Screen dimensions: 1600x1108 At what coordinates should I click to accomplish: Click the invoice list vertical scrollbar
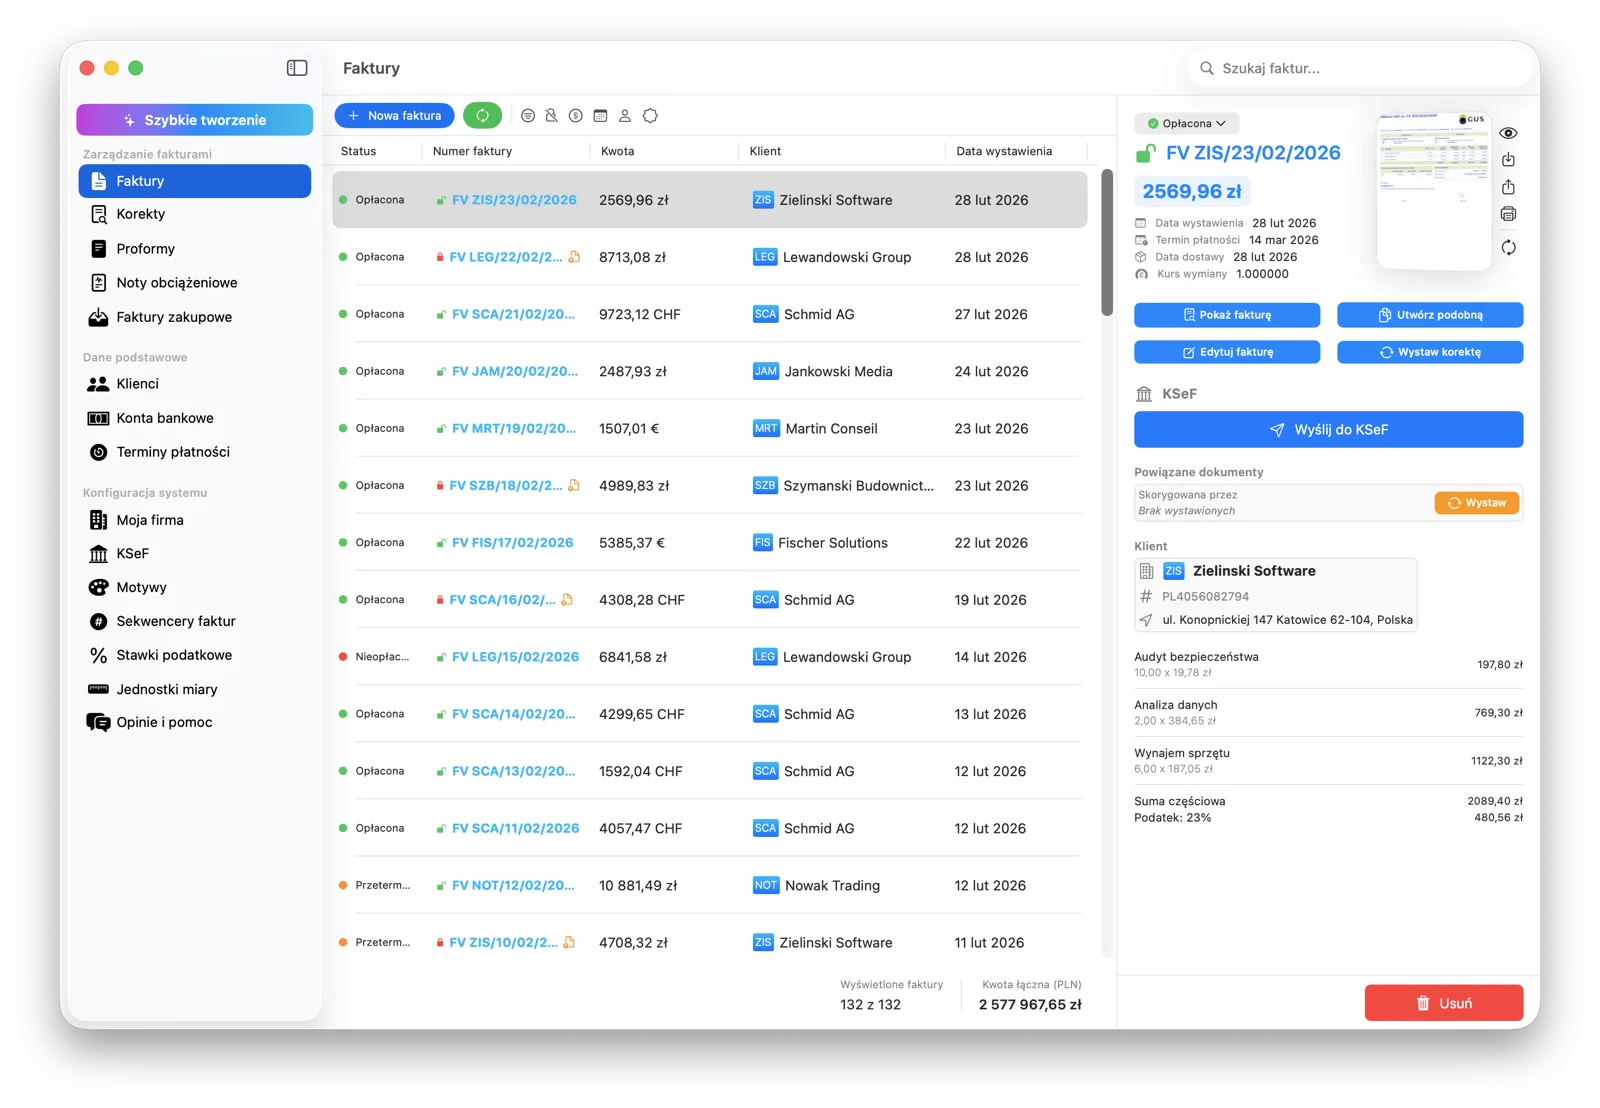click(x=1107, y=242)
